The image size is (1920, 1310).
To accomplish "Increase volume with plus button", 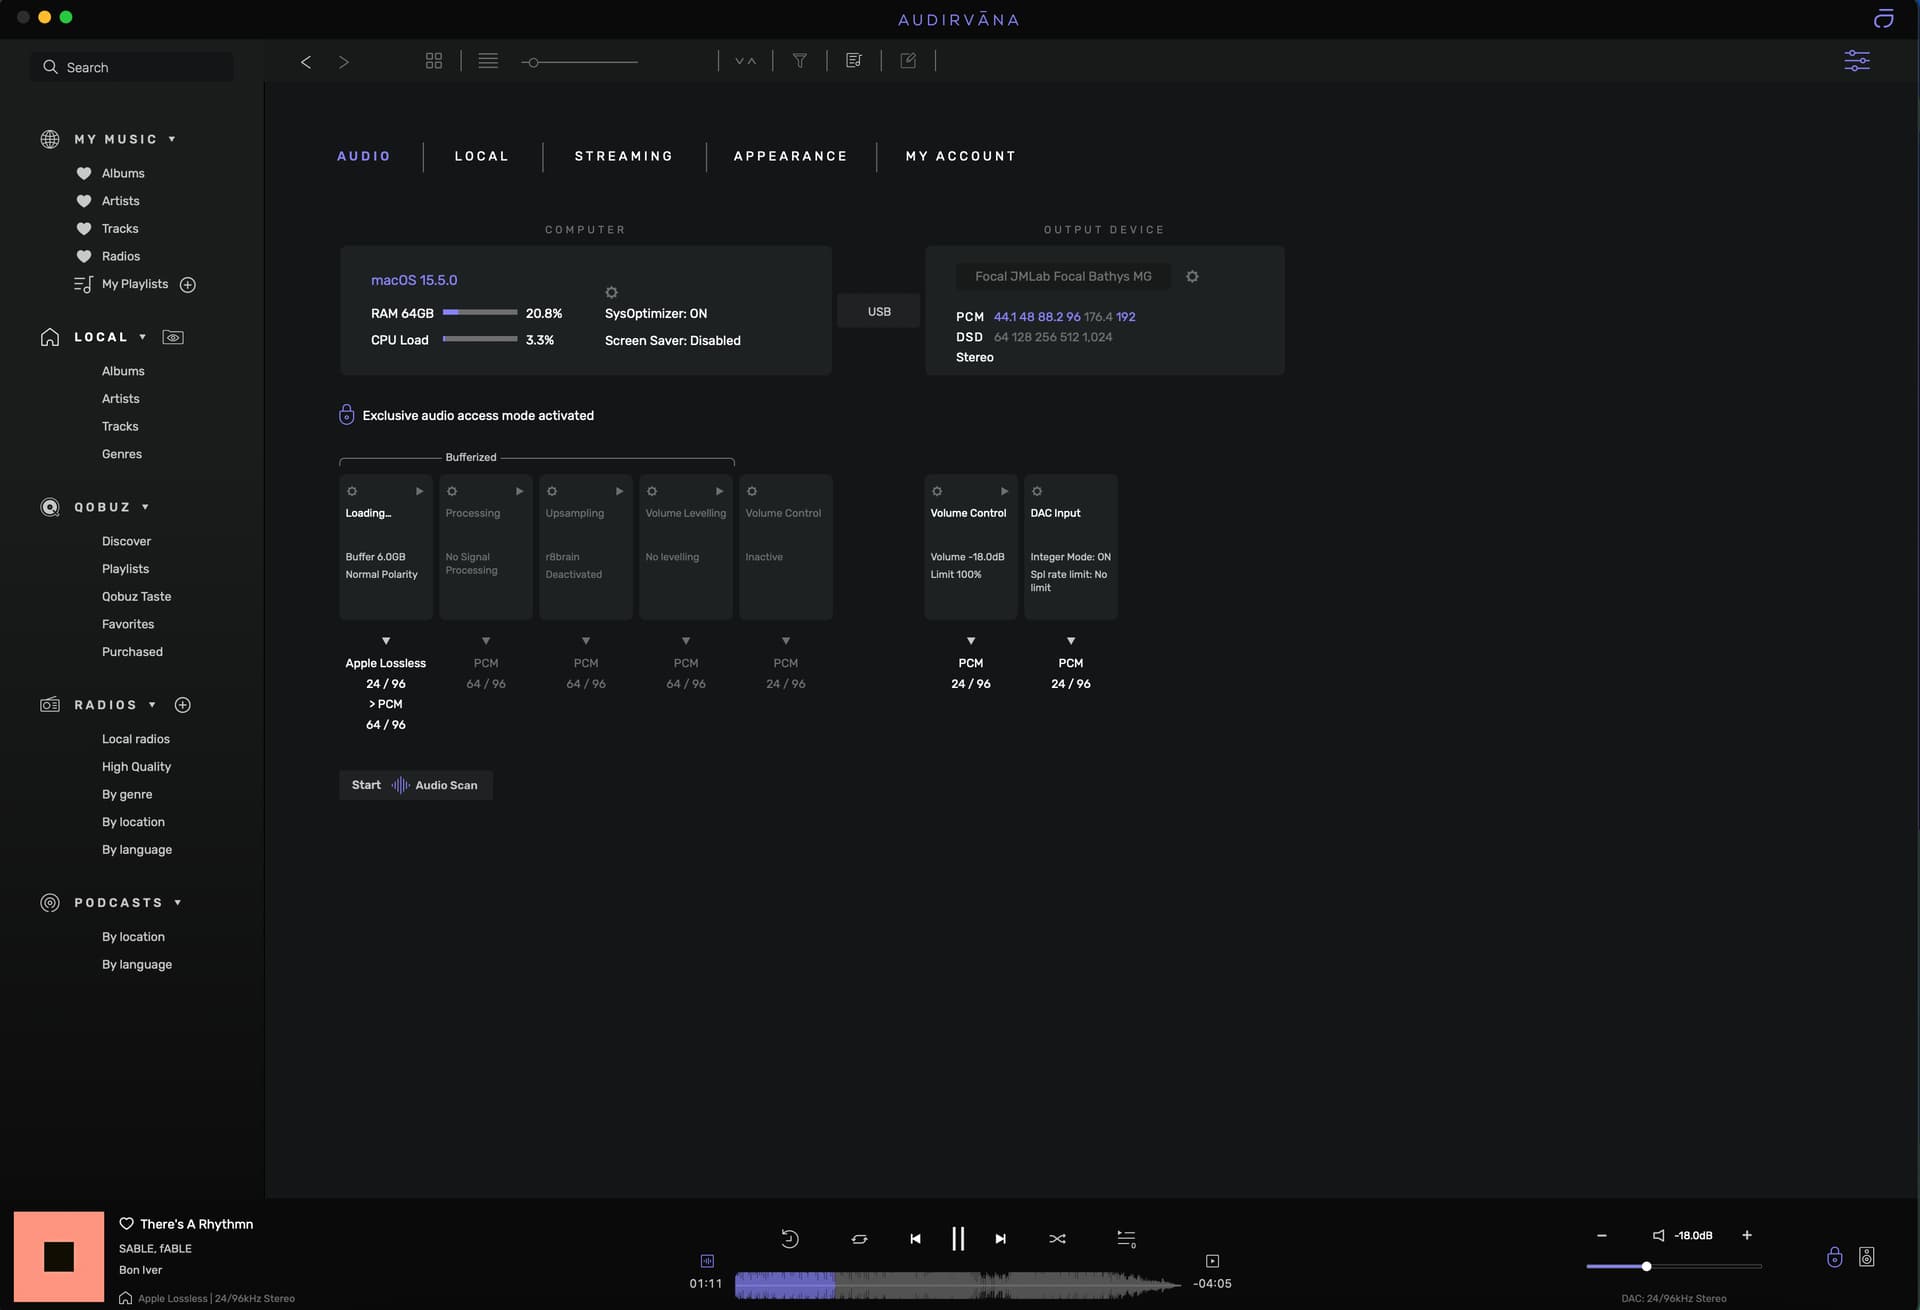I will click(1747, 1236).
